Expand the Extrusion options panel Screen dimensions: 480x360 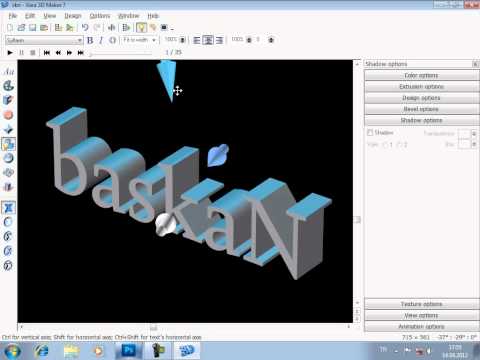click(x=421, y=87)
